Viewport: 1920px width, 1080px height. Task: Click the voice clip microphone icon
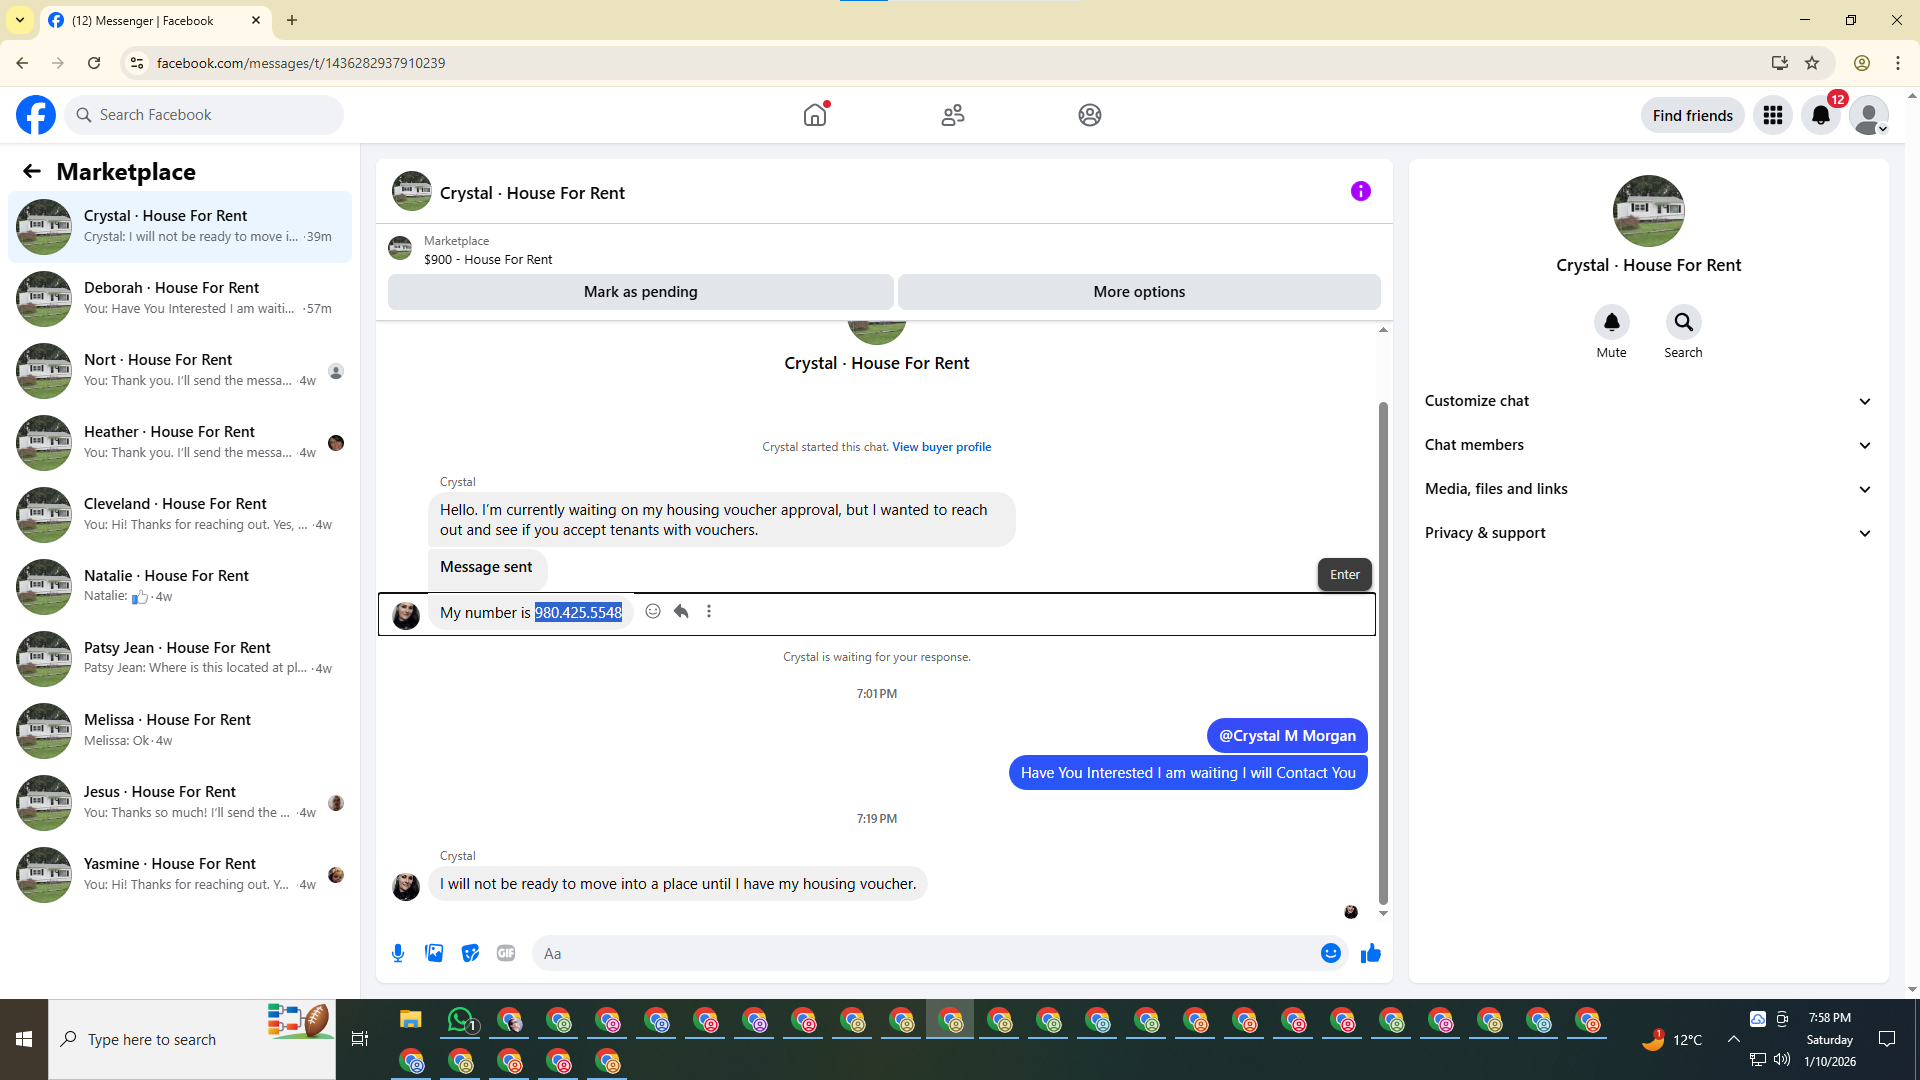tap(398, 953)
